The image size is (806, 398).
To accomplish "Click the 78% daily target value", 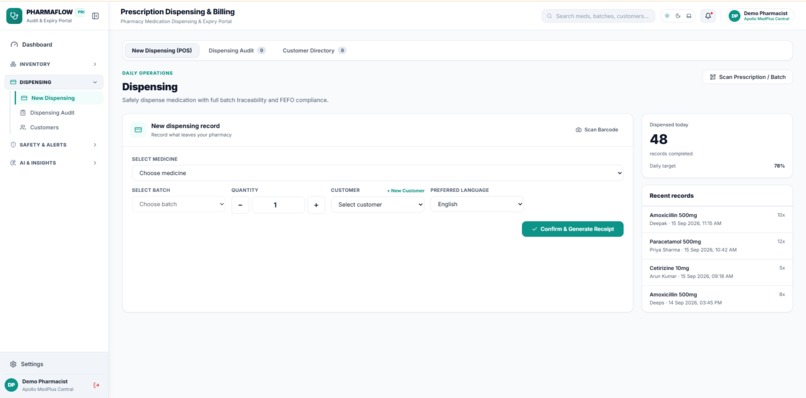I will pos(779,166).
